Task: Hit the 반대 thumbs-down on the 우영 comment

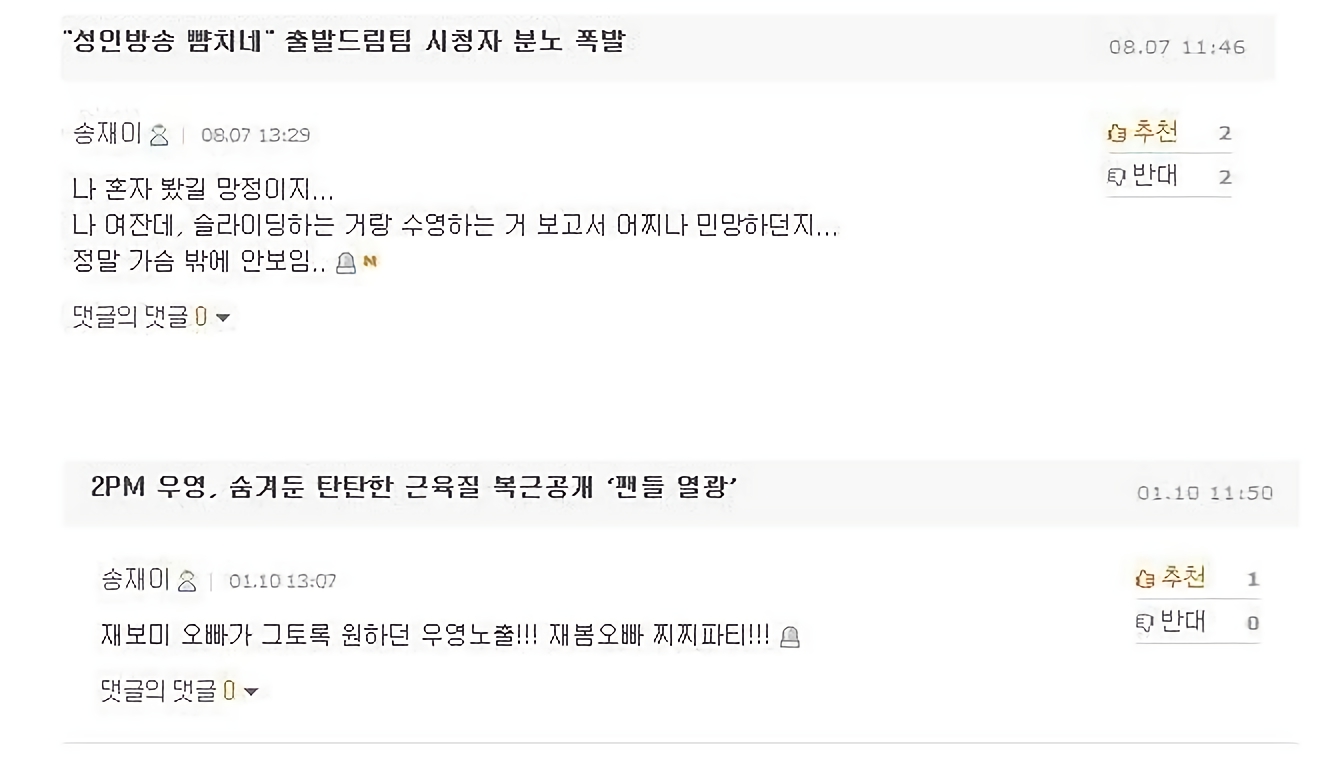Action: (1171, 622)
